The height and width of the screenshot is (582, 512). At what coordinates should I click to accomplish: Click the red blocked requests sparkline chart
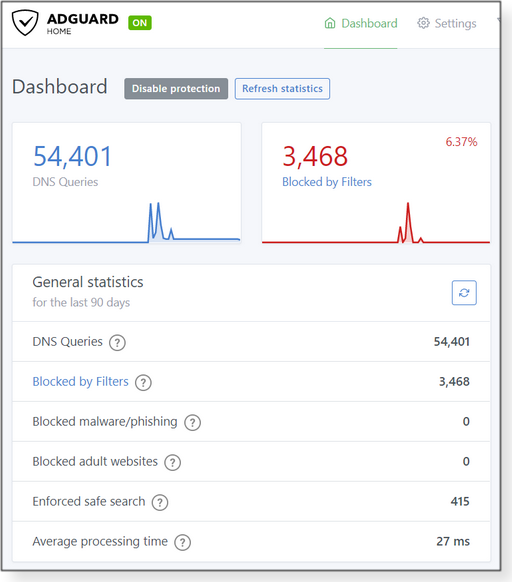click(x=376, y=223)
